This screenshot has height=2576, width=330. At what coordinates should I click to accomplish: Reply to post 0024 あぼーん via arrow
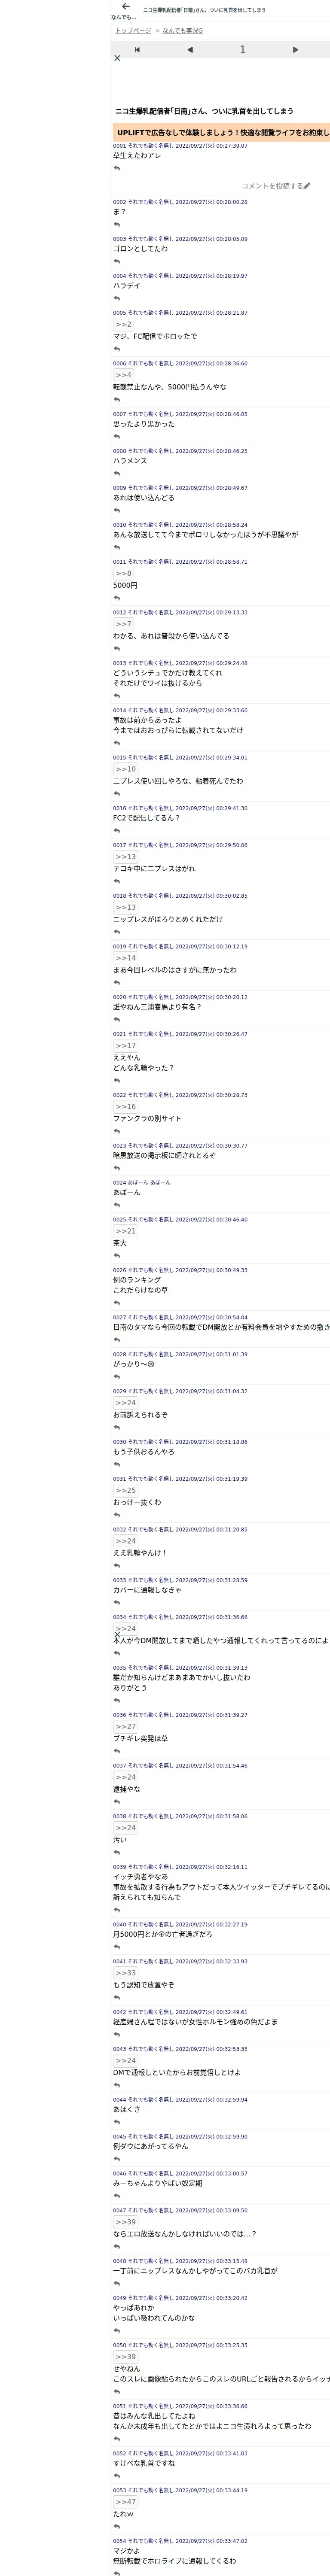point(117,1205)
